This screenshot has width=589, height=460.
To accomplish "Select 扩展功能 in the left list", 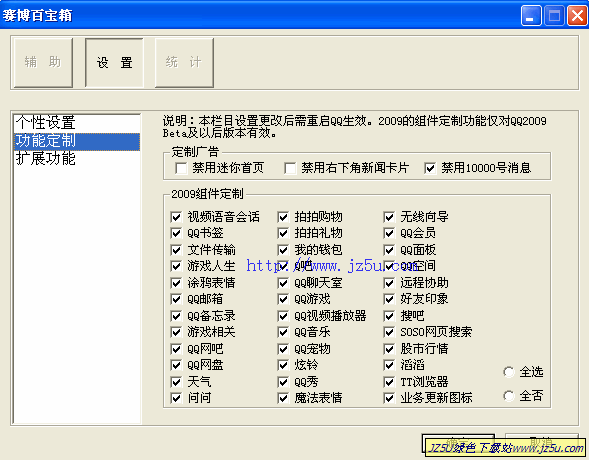I will (x=77, y=159).
